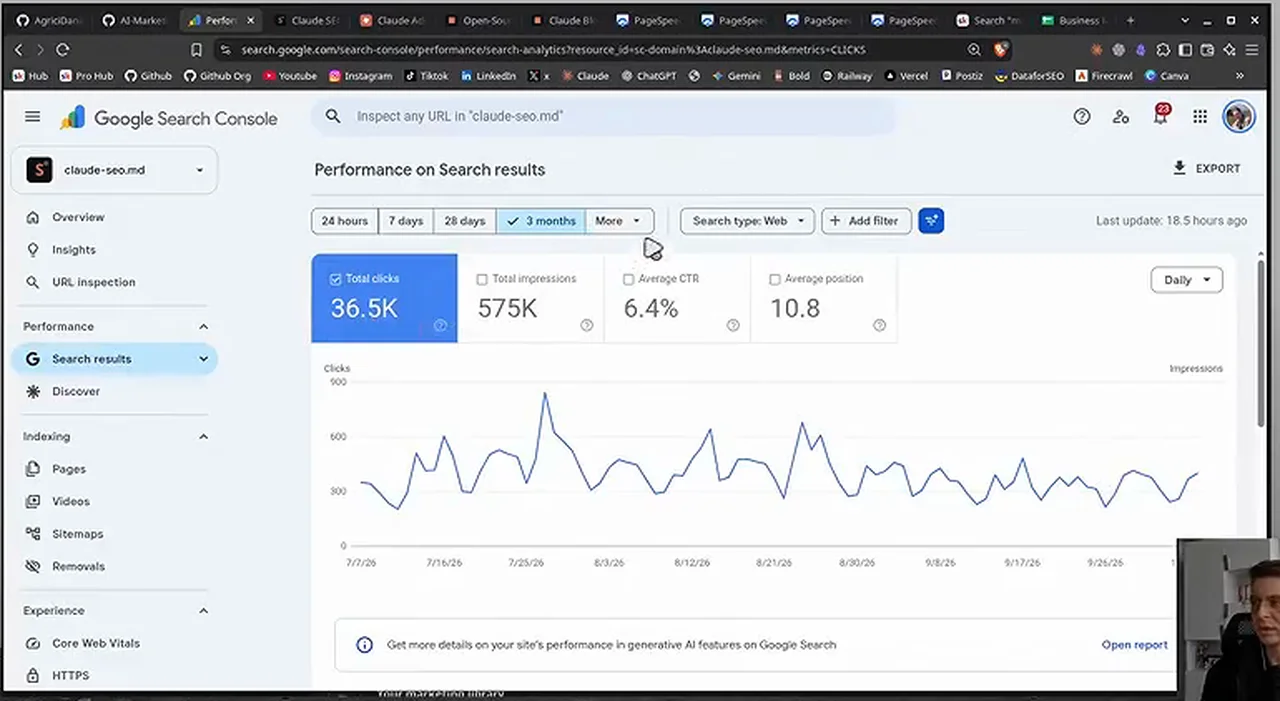Click the Open report link
Image resolution: width=1280 pixels, height=701 pixels.
pyautogui.click(x=1134, y=645)
